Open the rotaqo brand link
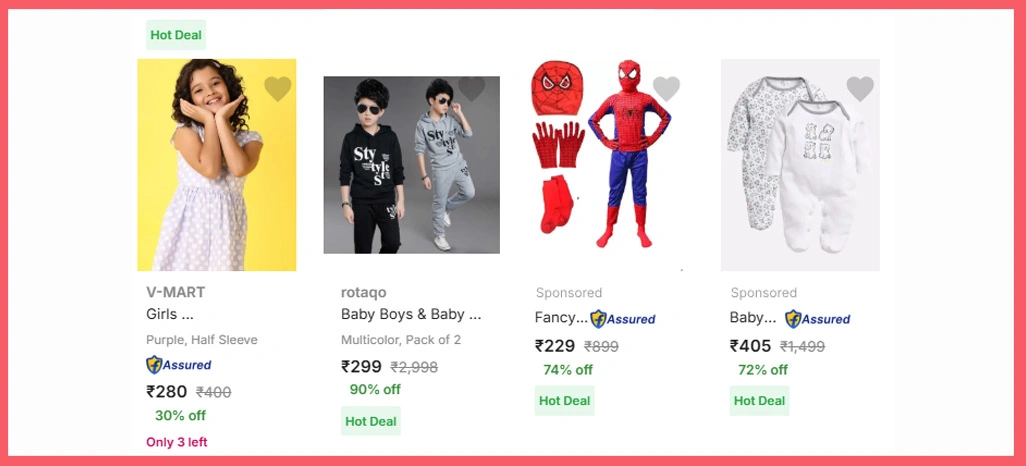Screen dimensions: 1026x466 coord(363,292)
